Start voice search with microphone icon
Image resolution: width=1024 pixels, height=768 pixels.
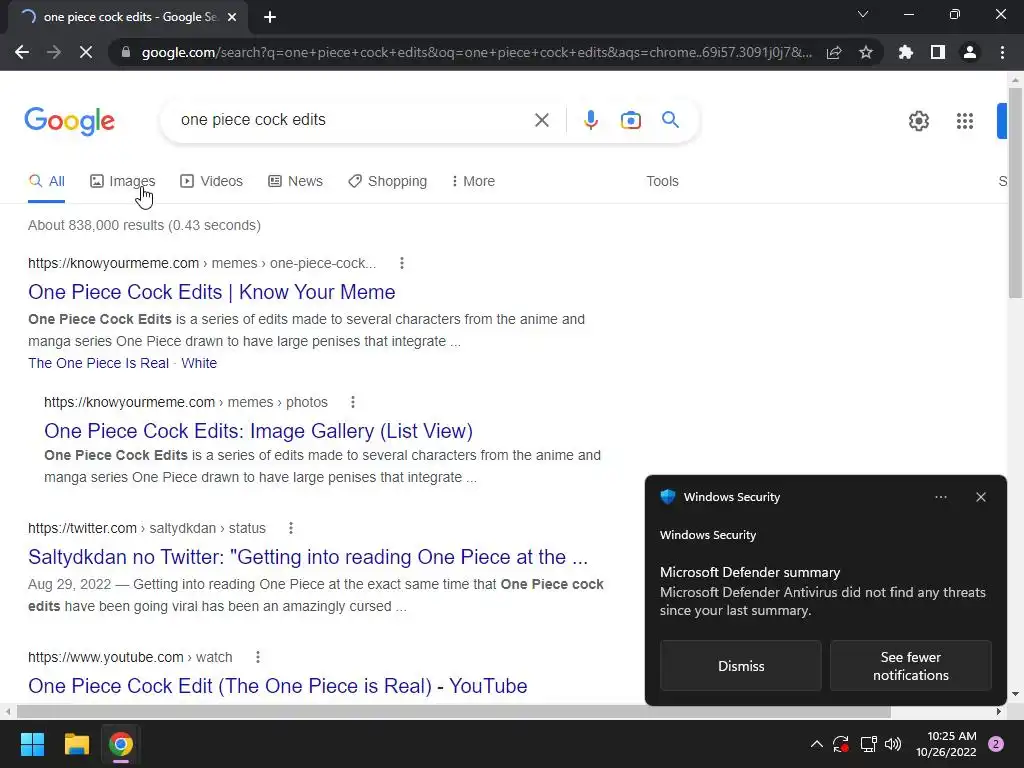[x=590, y=120]
